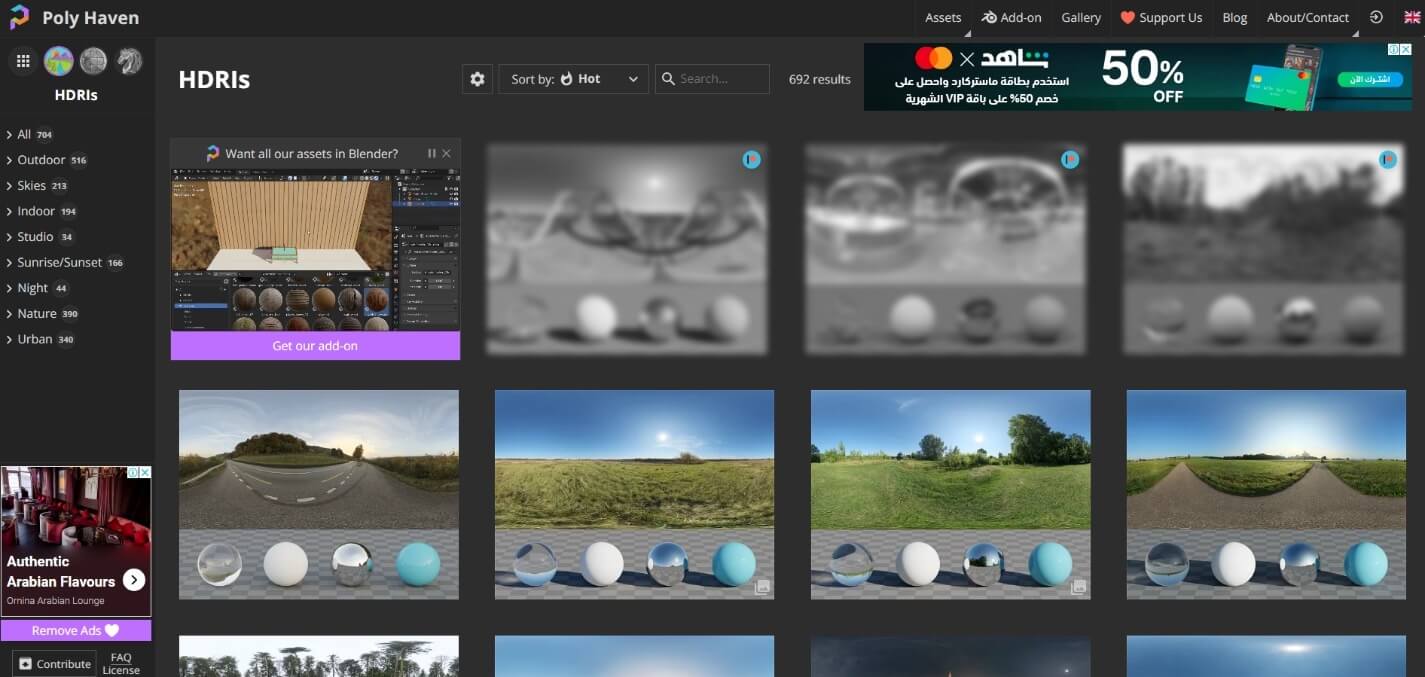
Task: Select the HDRIs asset type icon
Action: pyautogui.click(x=58, y=61)
